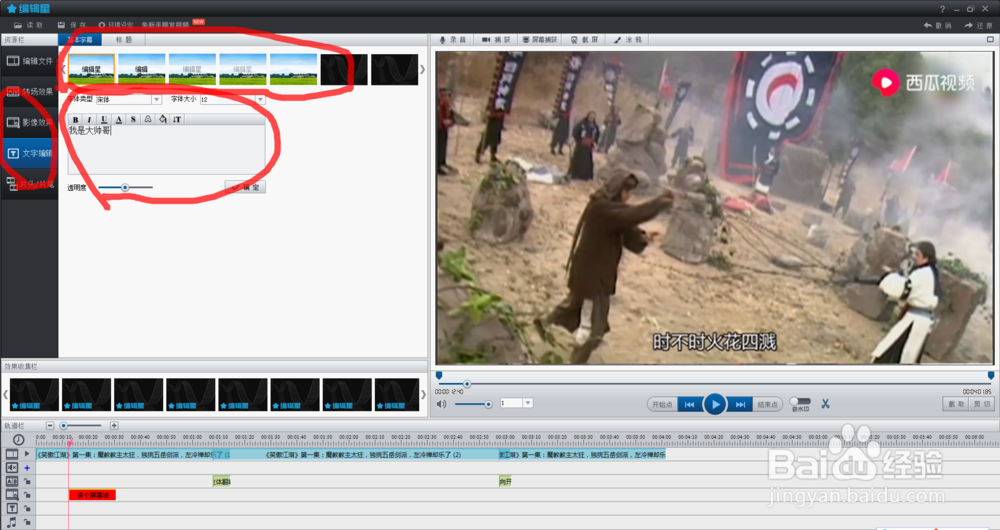Expand the video track arrow
1000x530 pixels.
pos(27,454)
